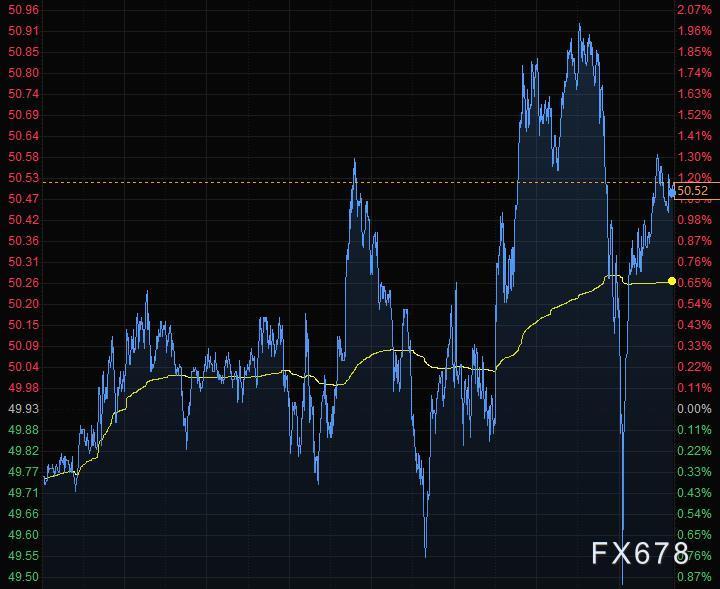Click the 1.74% label on right axis
The height and width of the screenshot is (589, 720).
[x=694, y=73]
